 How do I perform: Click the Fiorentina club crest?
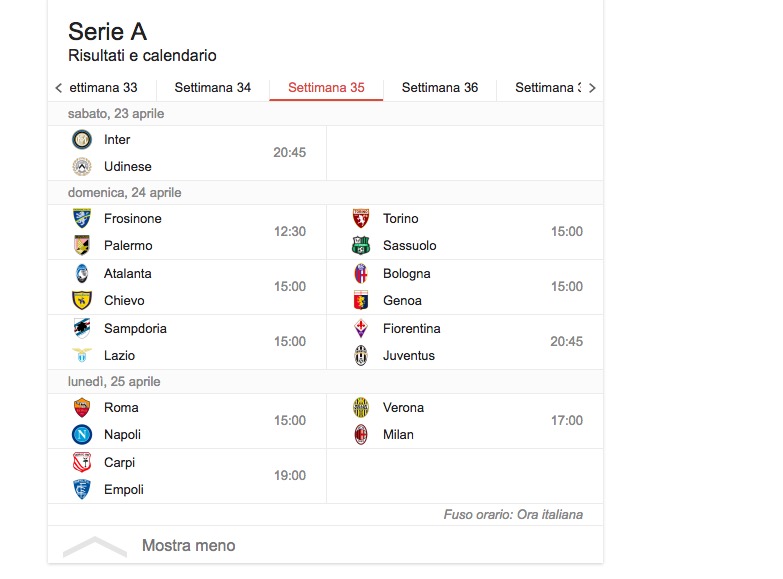pos(361,329)
